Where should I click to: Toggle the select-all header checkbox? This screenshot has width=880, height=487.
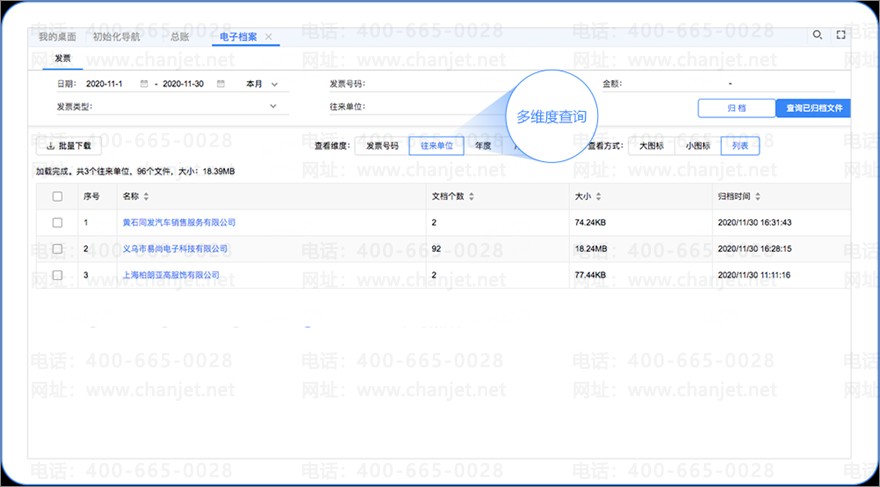pos(57,196)
